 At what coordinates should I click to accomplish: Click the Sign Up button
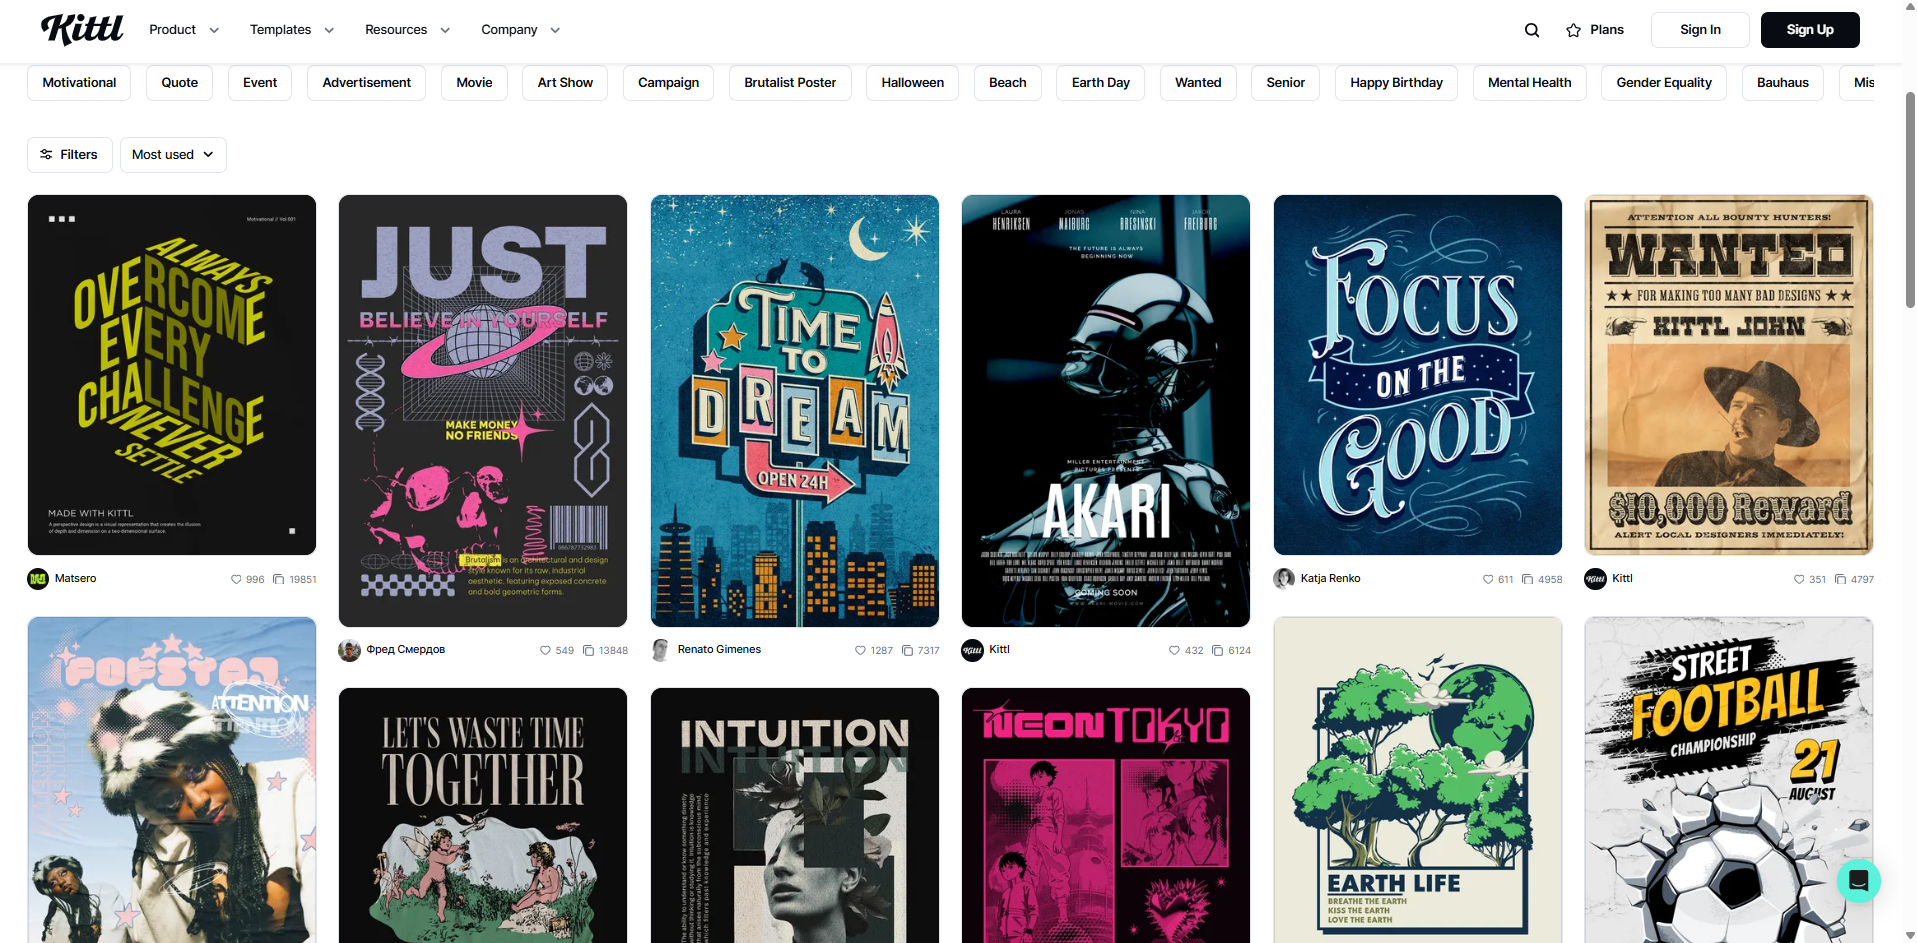click(1809, 29)
